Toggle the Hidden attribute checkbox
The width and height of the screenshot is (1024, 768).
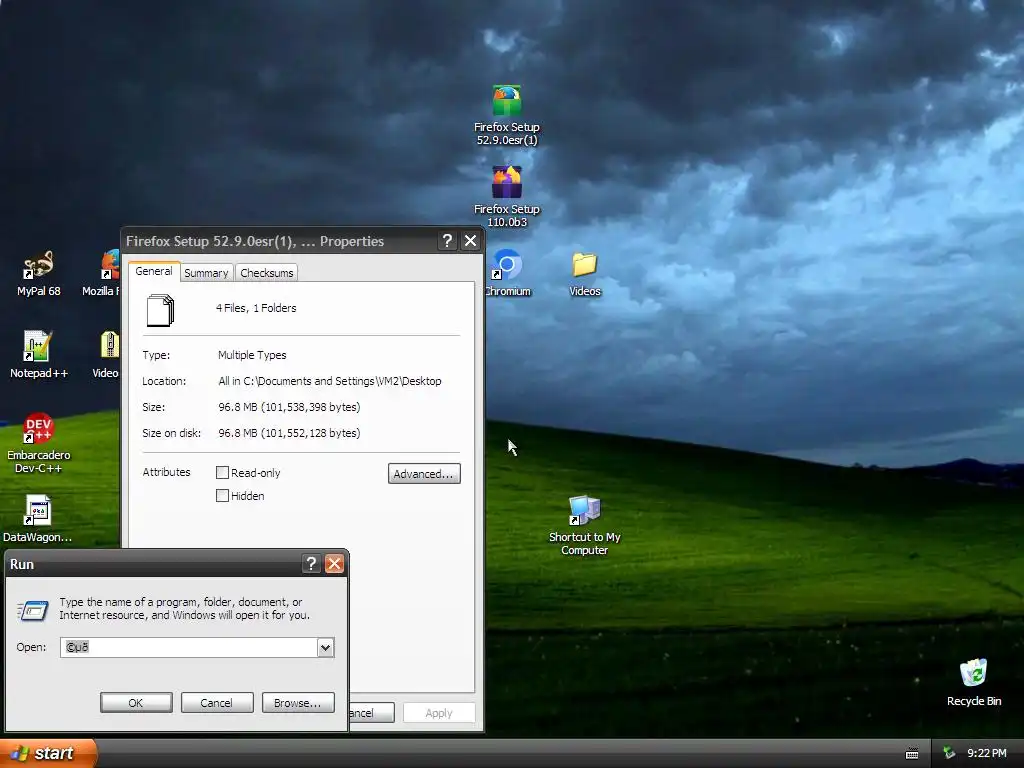pyautogui.click(x=222, y=496)
